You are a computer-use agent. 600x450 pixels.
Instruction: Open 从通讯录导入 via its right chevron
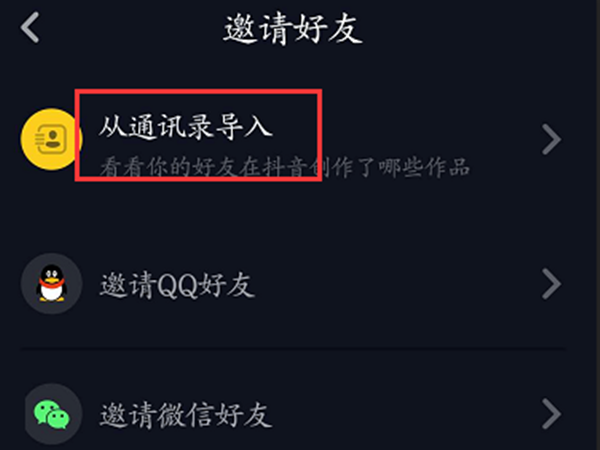click(551, 139)
